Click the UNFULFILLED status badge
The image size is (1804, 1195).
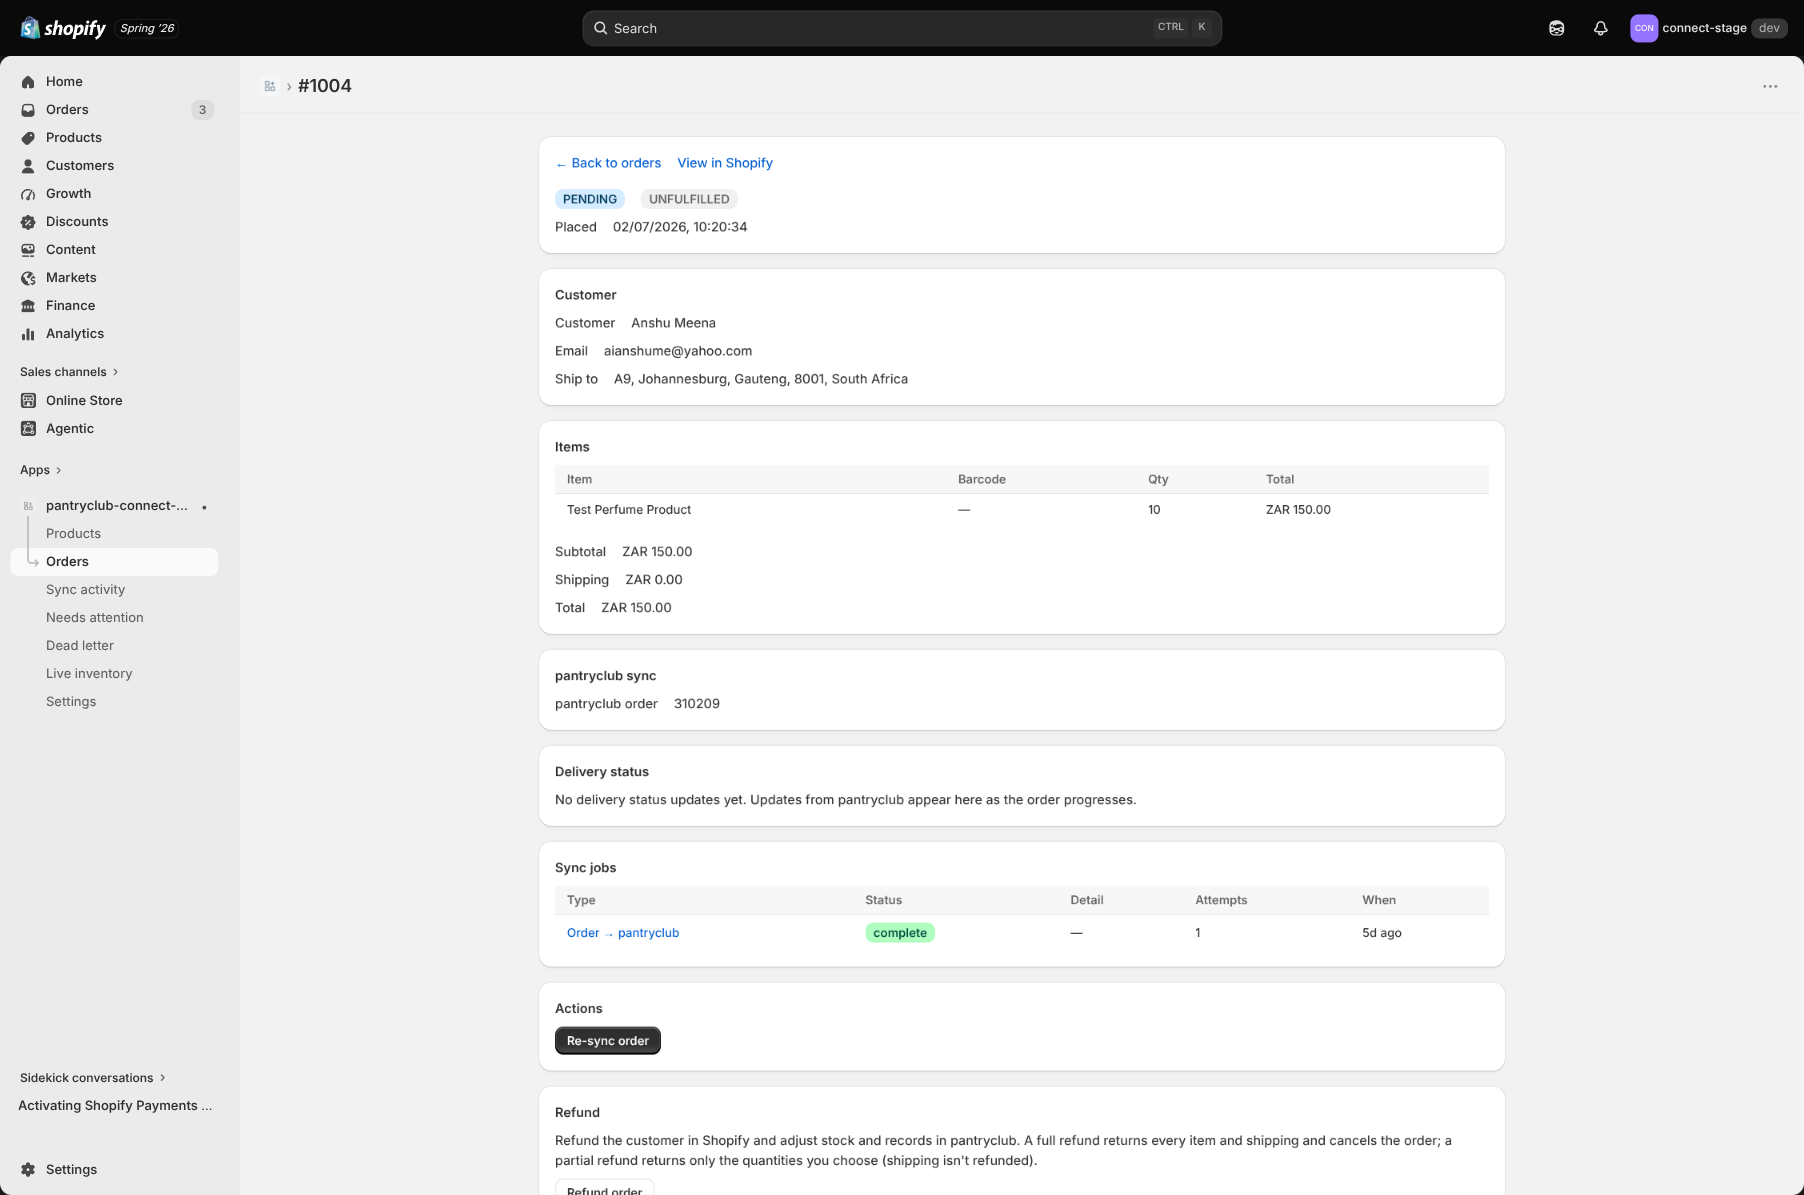tap(689, 199)
